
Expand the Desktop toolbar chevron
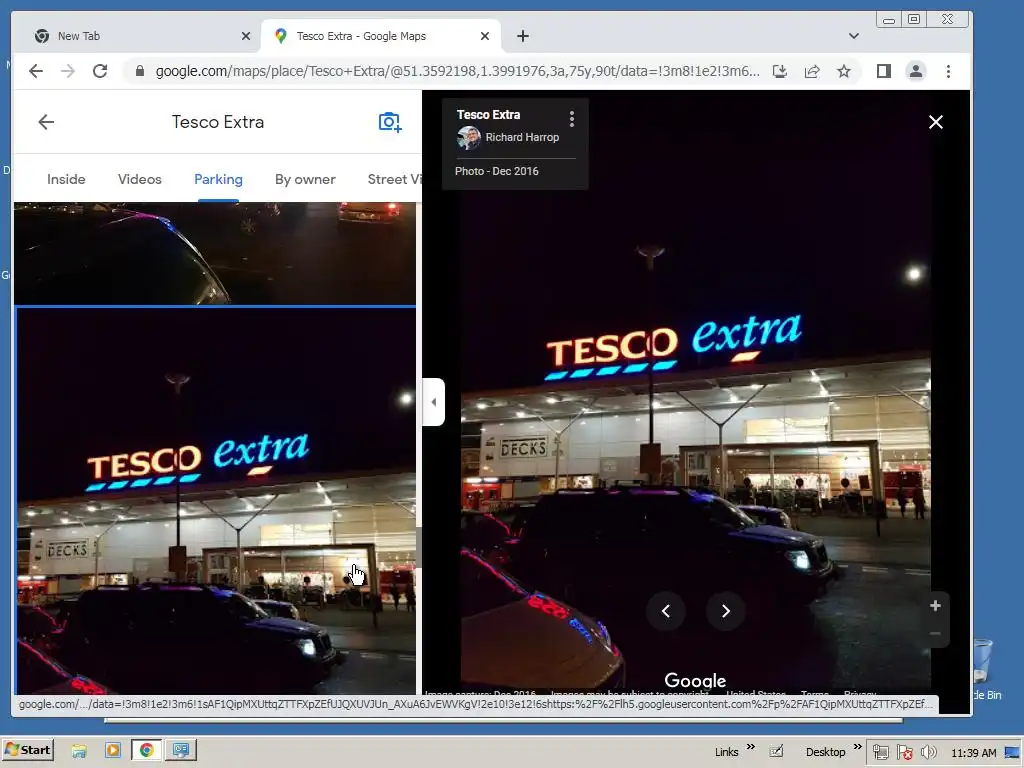click(x=857, y=746)
